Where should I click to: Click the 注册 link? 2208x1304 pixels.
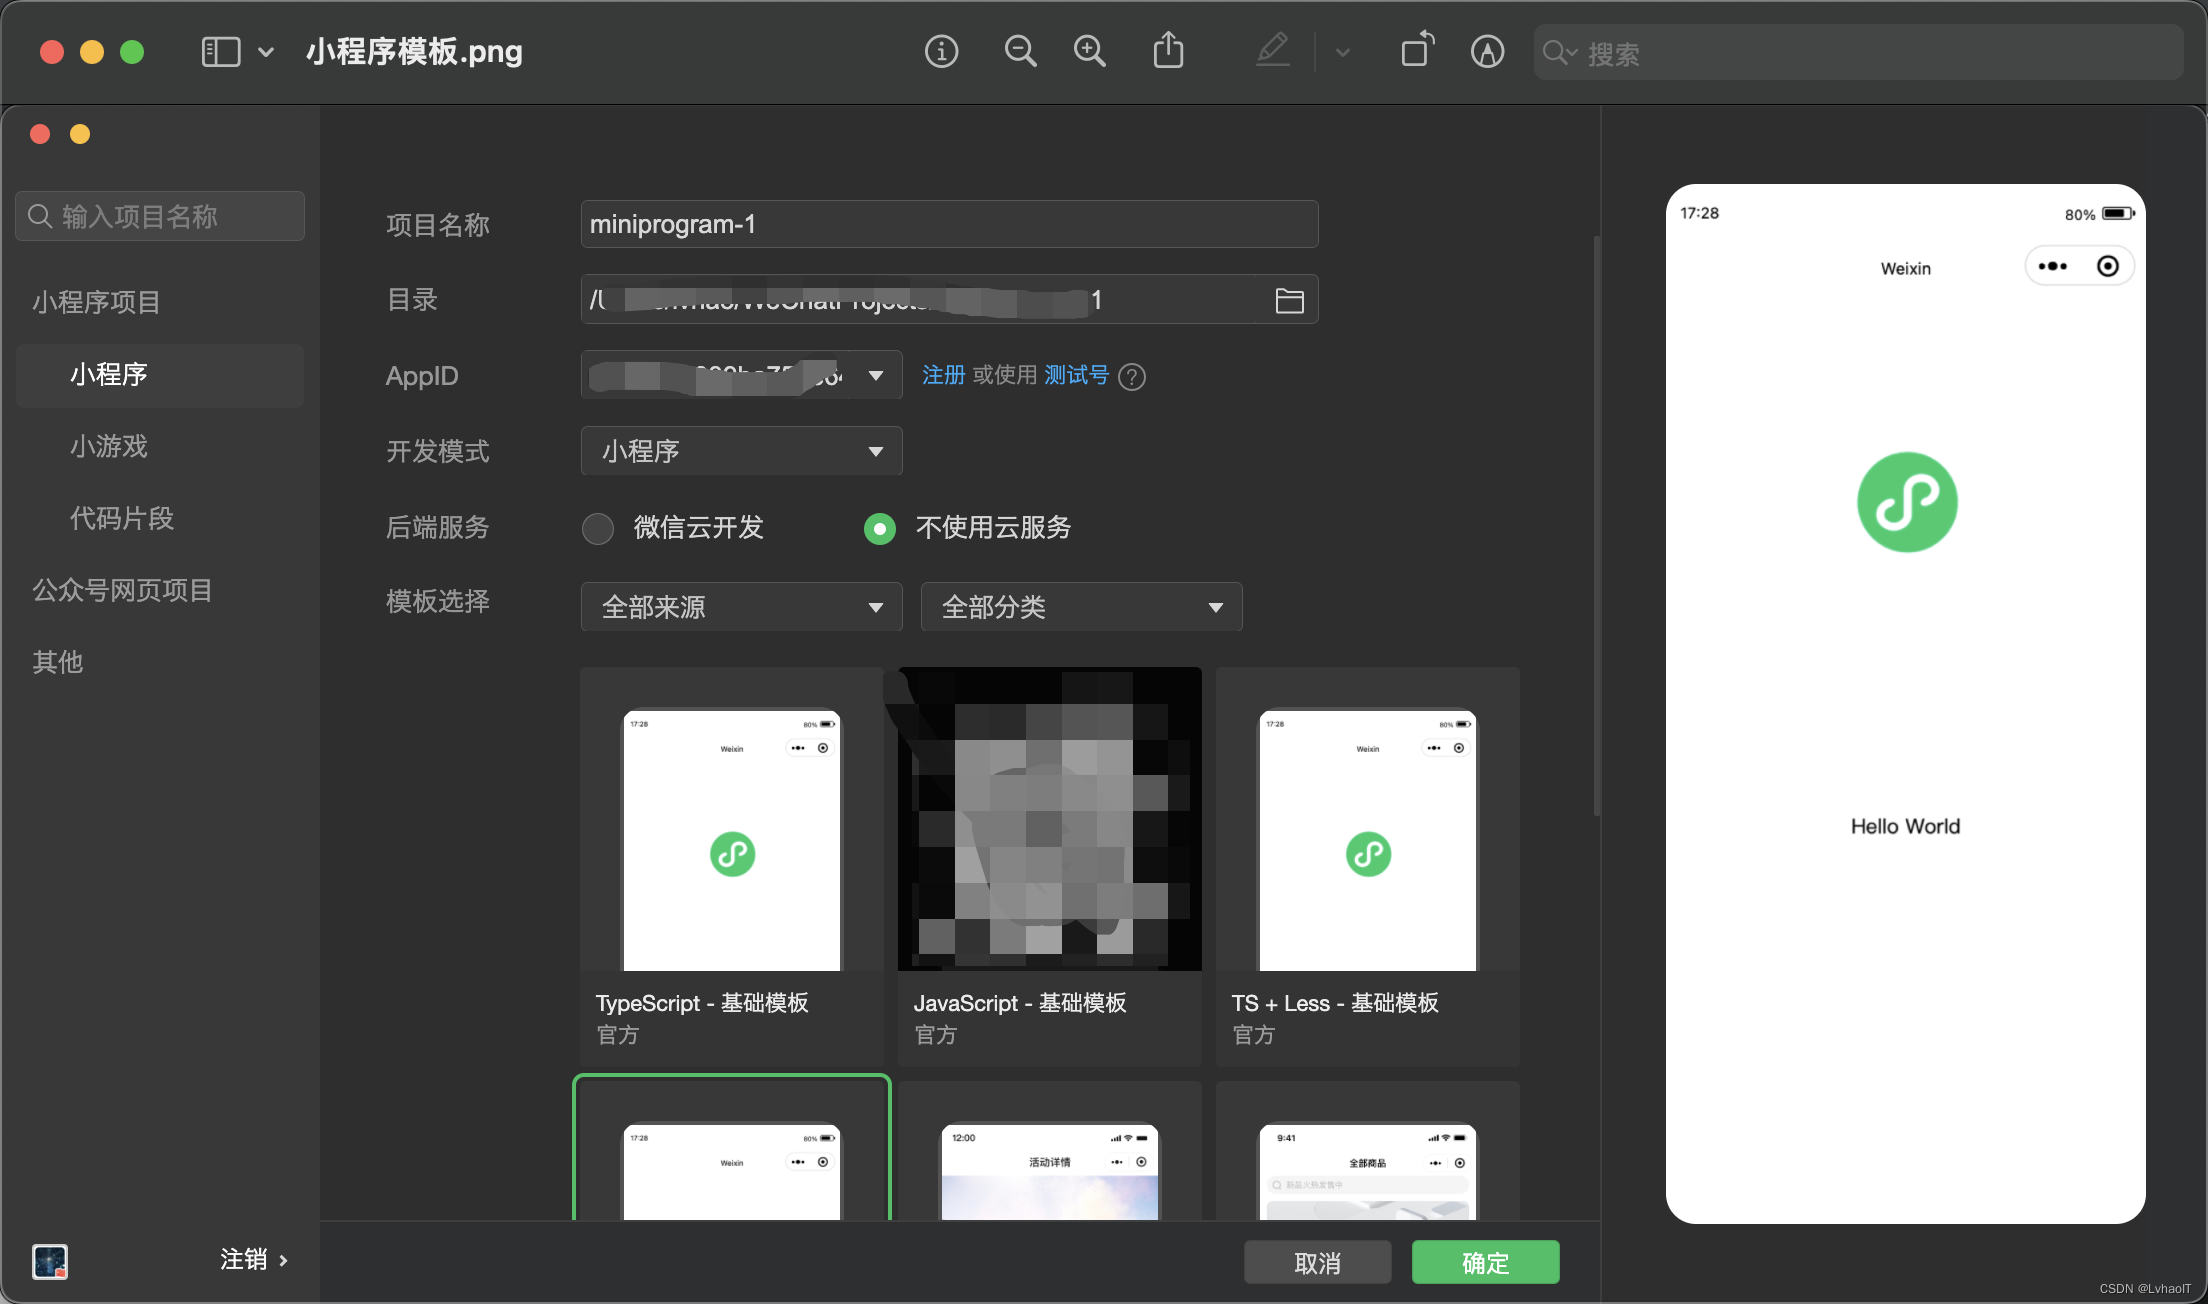click(x=943, y=375)
